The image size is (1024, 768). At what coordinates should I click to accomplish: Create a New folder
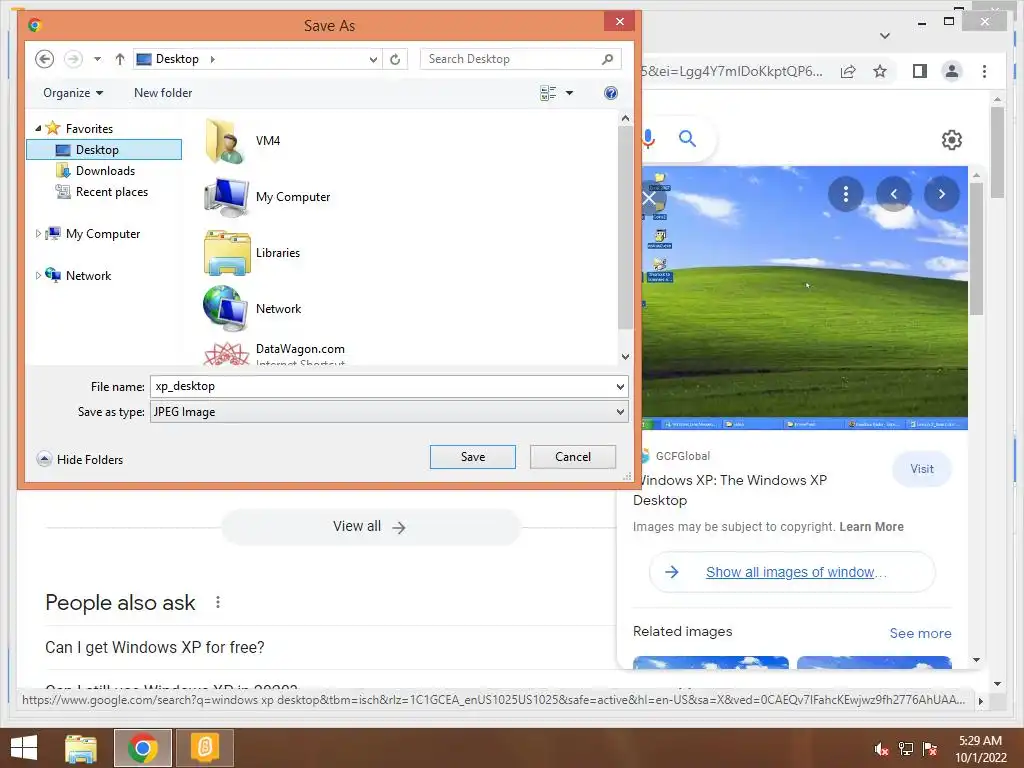[x=163, y=93]
